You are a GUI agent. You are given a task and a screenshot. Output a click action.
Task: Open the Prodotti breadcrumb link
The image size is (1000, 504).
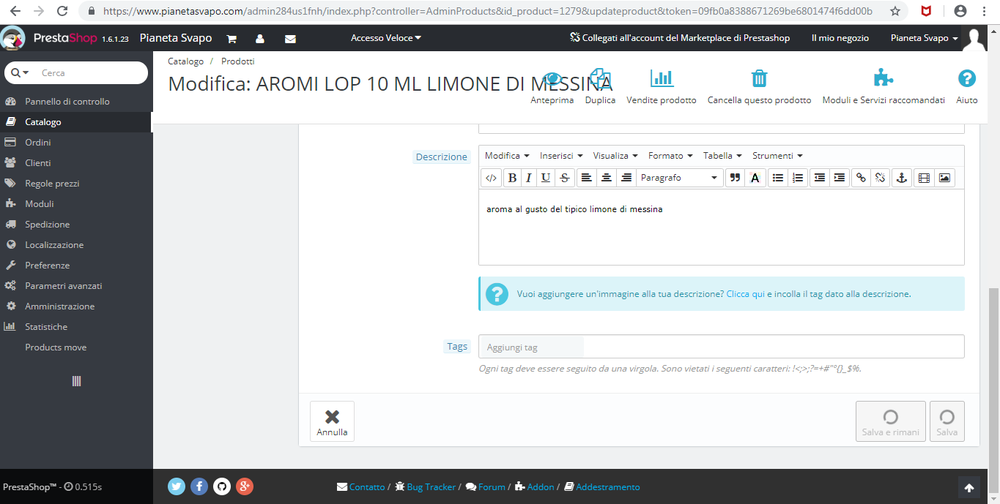click(238, 61)
